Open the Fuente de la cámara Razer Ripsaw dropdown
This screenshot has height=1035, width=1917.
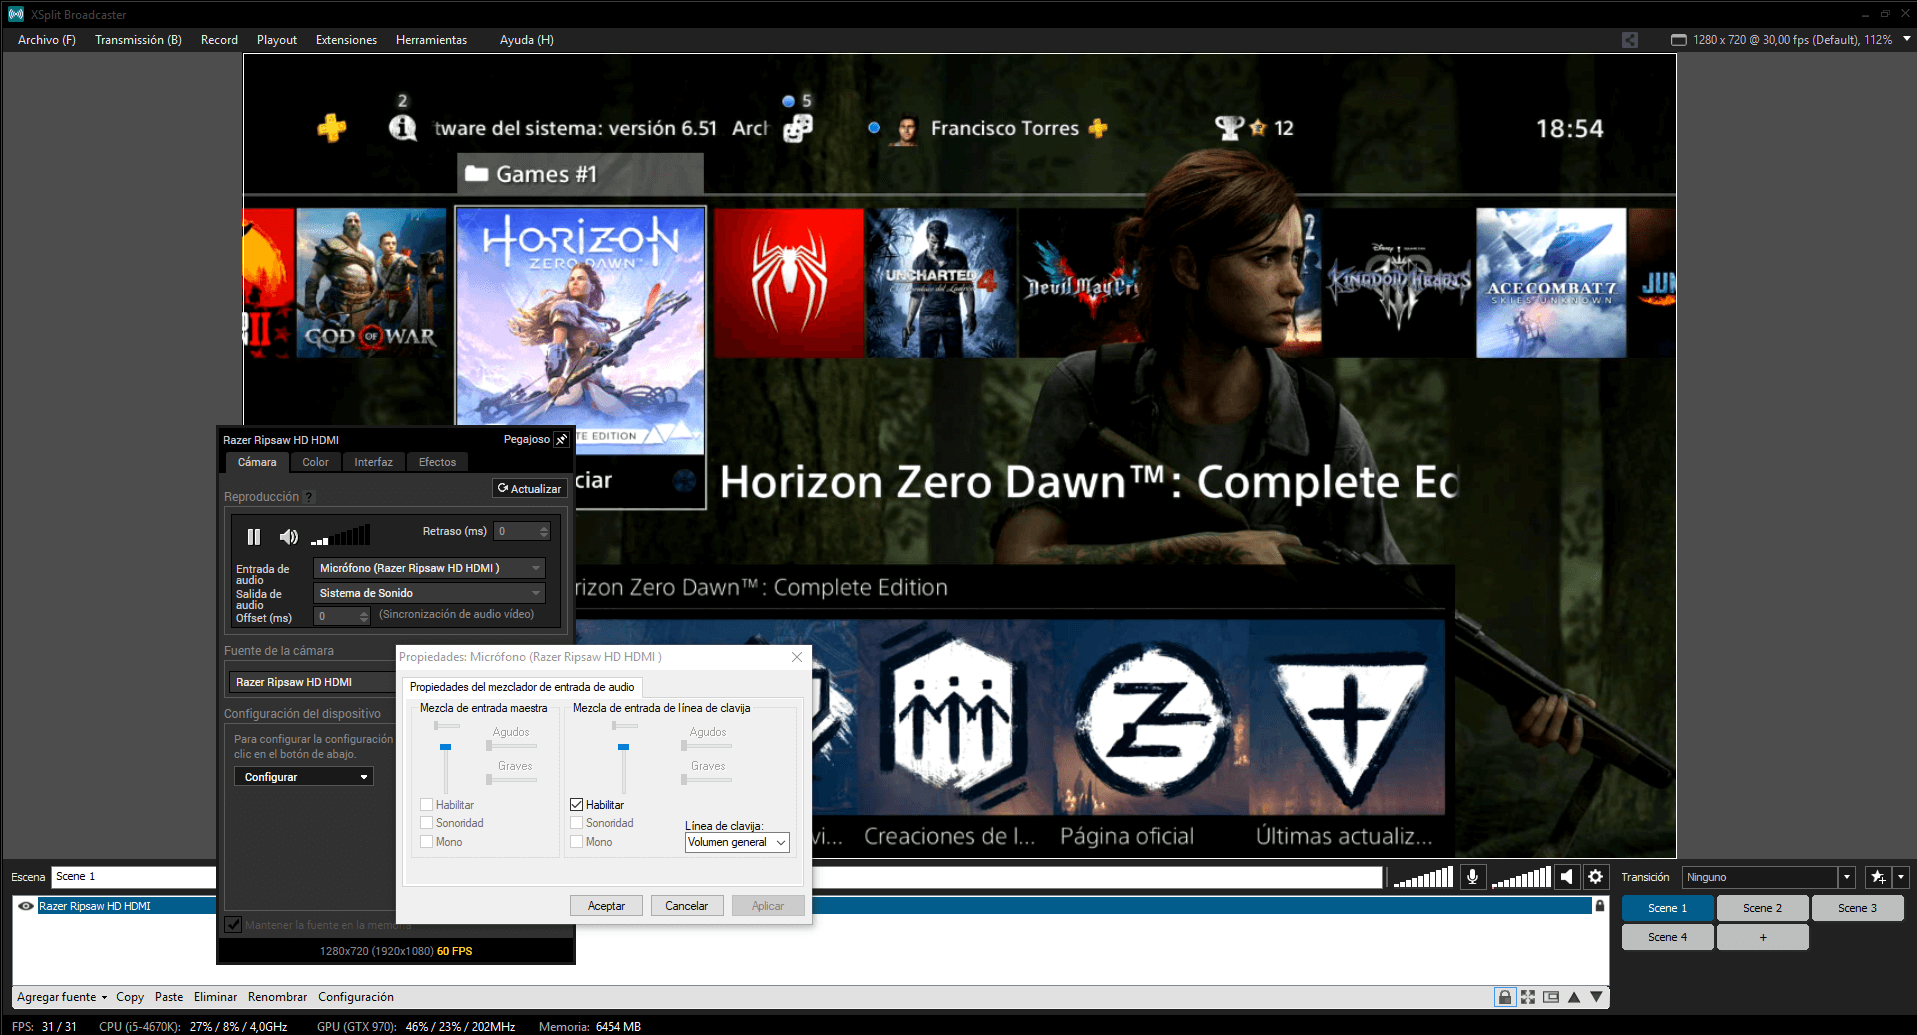(x=312, y=682)
